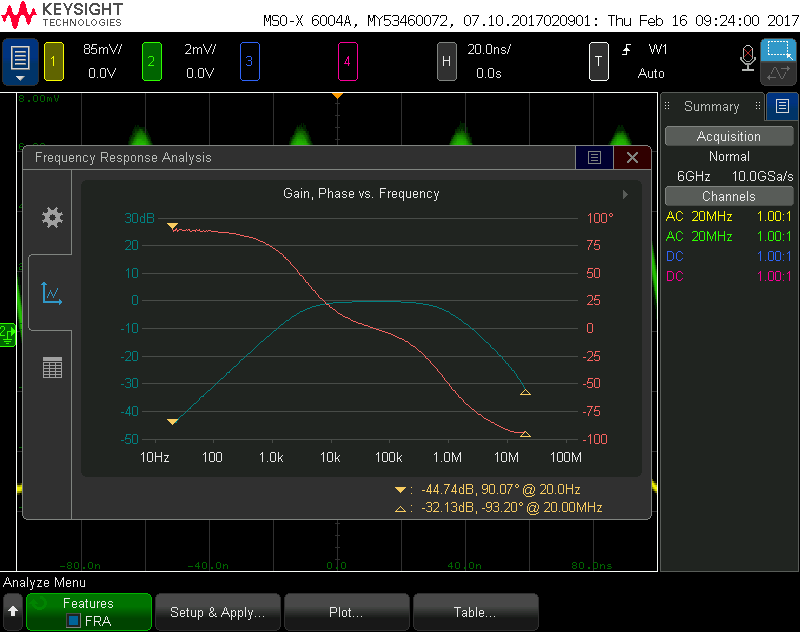Screen dimensions: 800x632
Task: Expand the Gain, Phase vs. Frequency chart options
Action: [x=625, y=194]
